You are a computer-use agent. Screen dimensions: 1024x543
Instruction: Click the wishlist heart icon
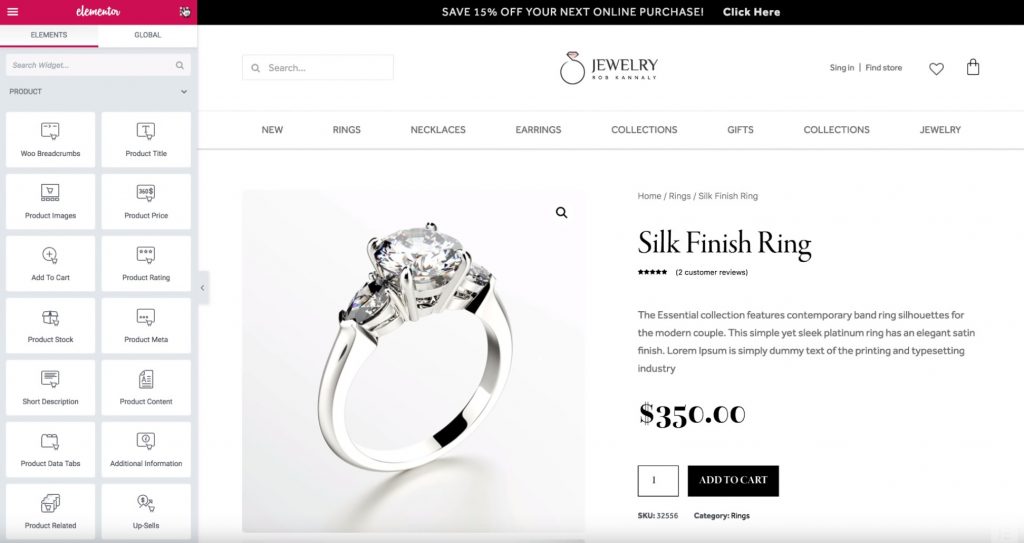pos(936,68)
